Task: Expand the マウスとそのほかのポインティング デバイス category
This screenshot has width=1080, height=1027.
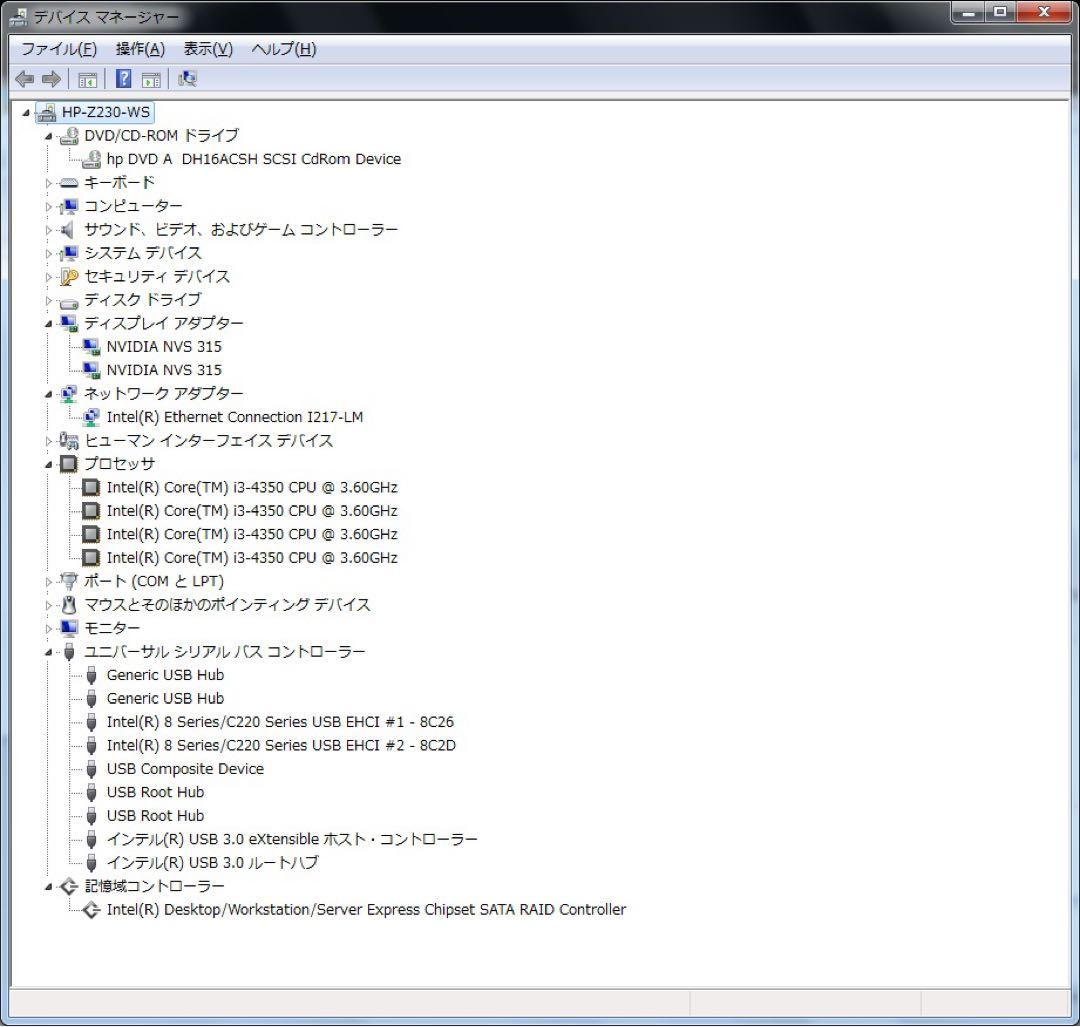Action: [49, 605]
